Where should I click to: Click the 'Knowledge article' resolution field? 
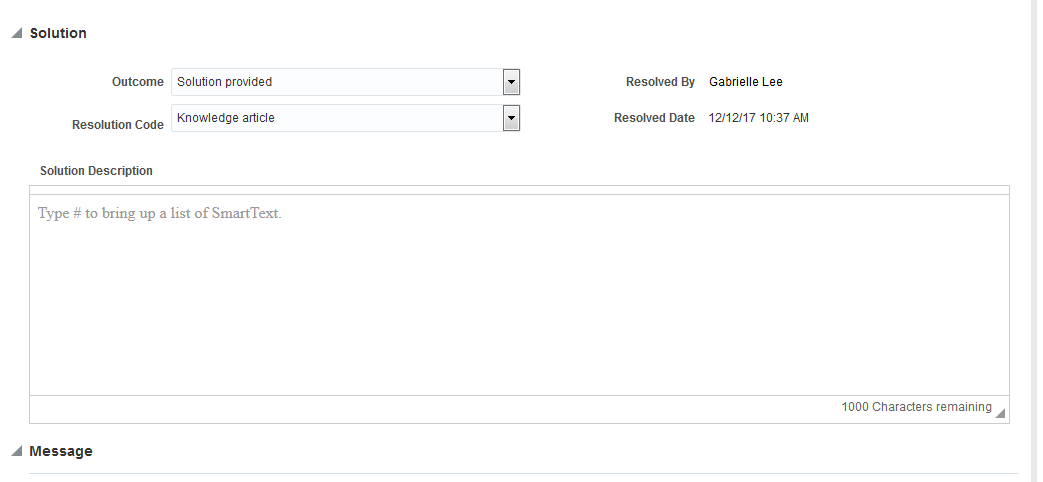coord(336,118)
